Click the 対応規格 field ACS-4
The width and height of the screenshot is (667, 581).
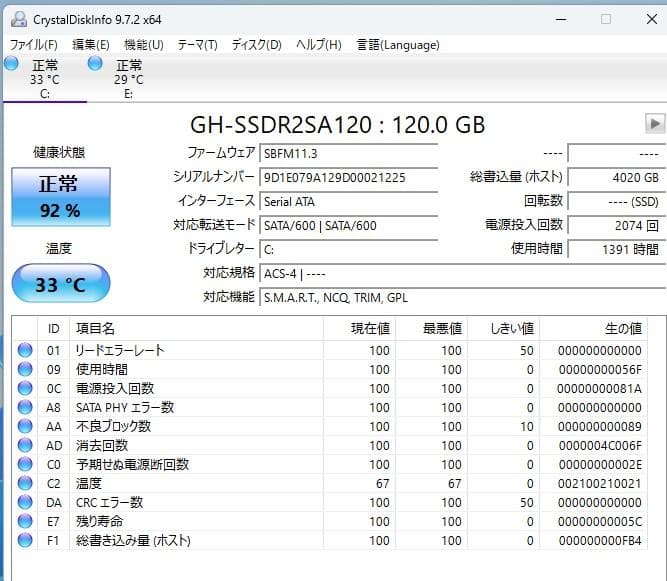click(462, 273)
